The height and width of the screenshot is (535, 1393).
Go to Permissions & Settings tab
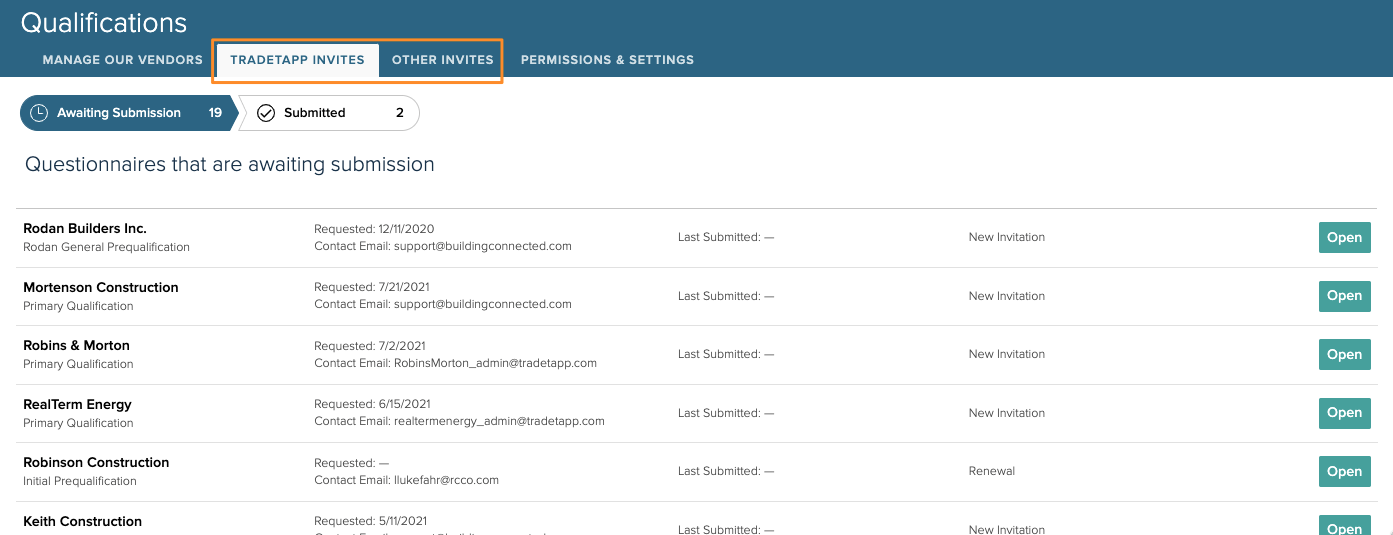(x=607, y=60)
